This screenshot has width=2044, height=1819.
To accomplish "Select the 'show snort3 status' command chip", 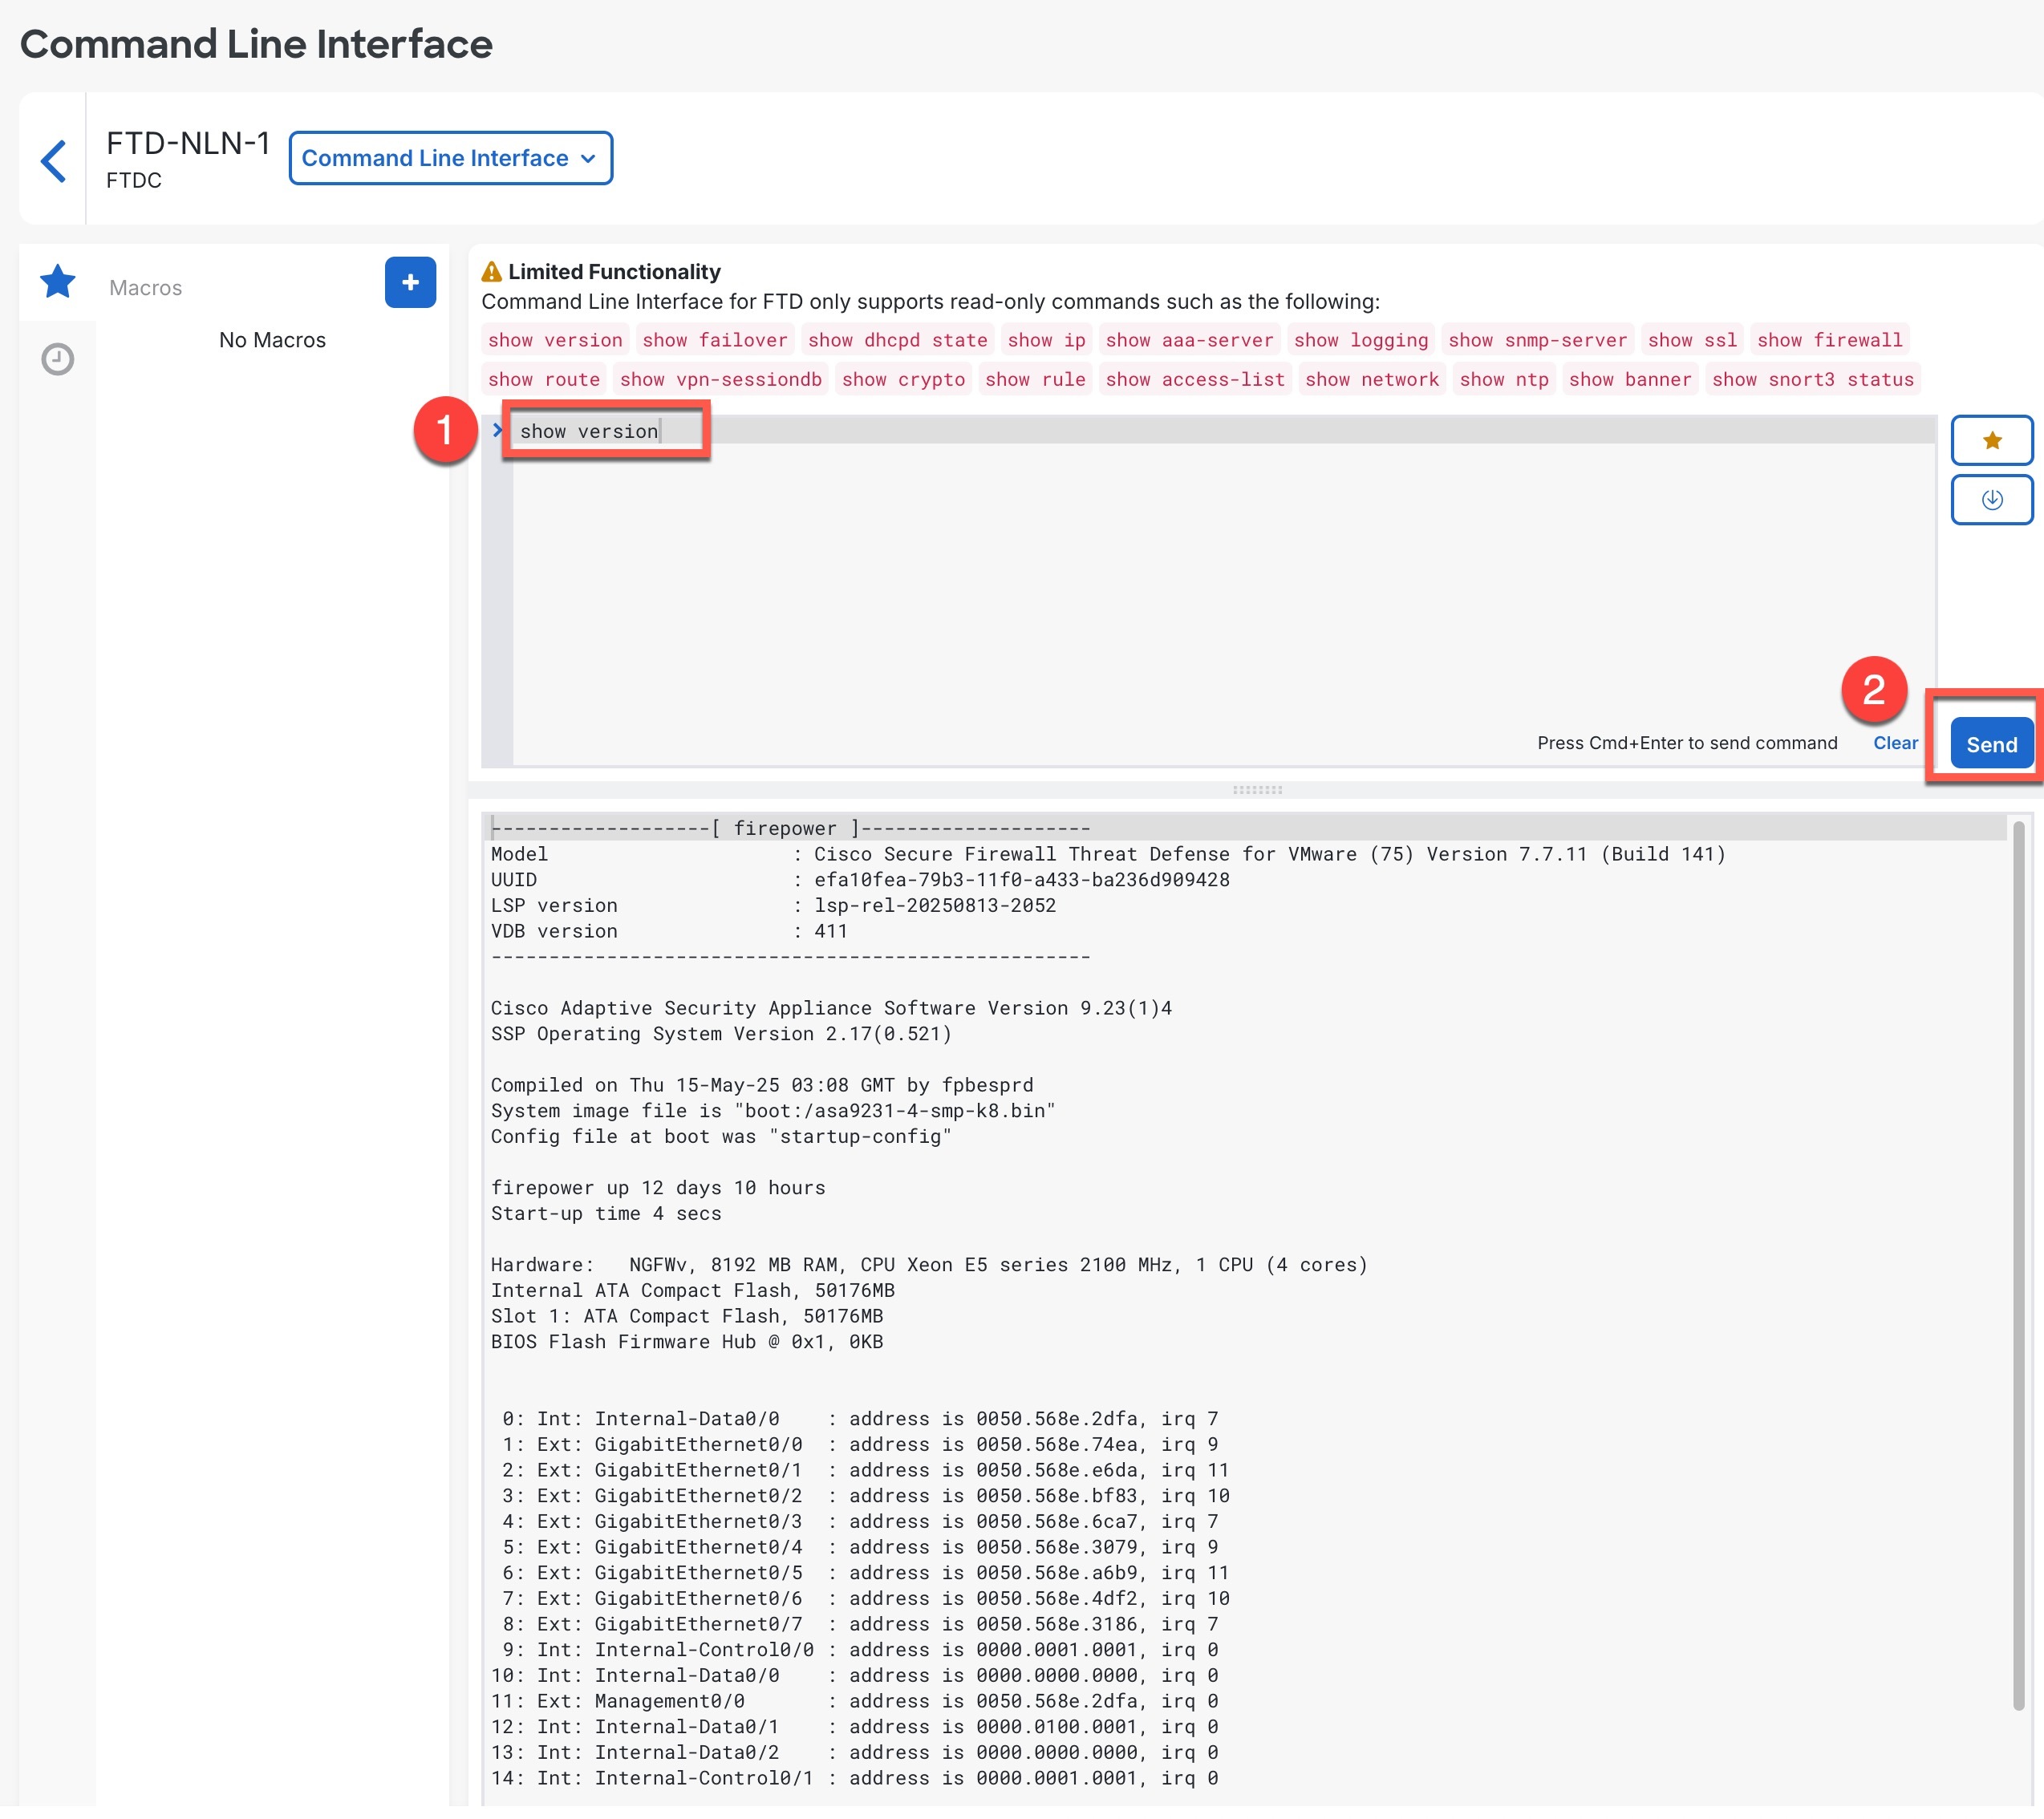I will click(1812, 380).
